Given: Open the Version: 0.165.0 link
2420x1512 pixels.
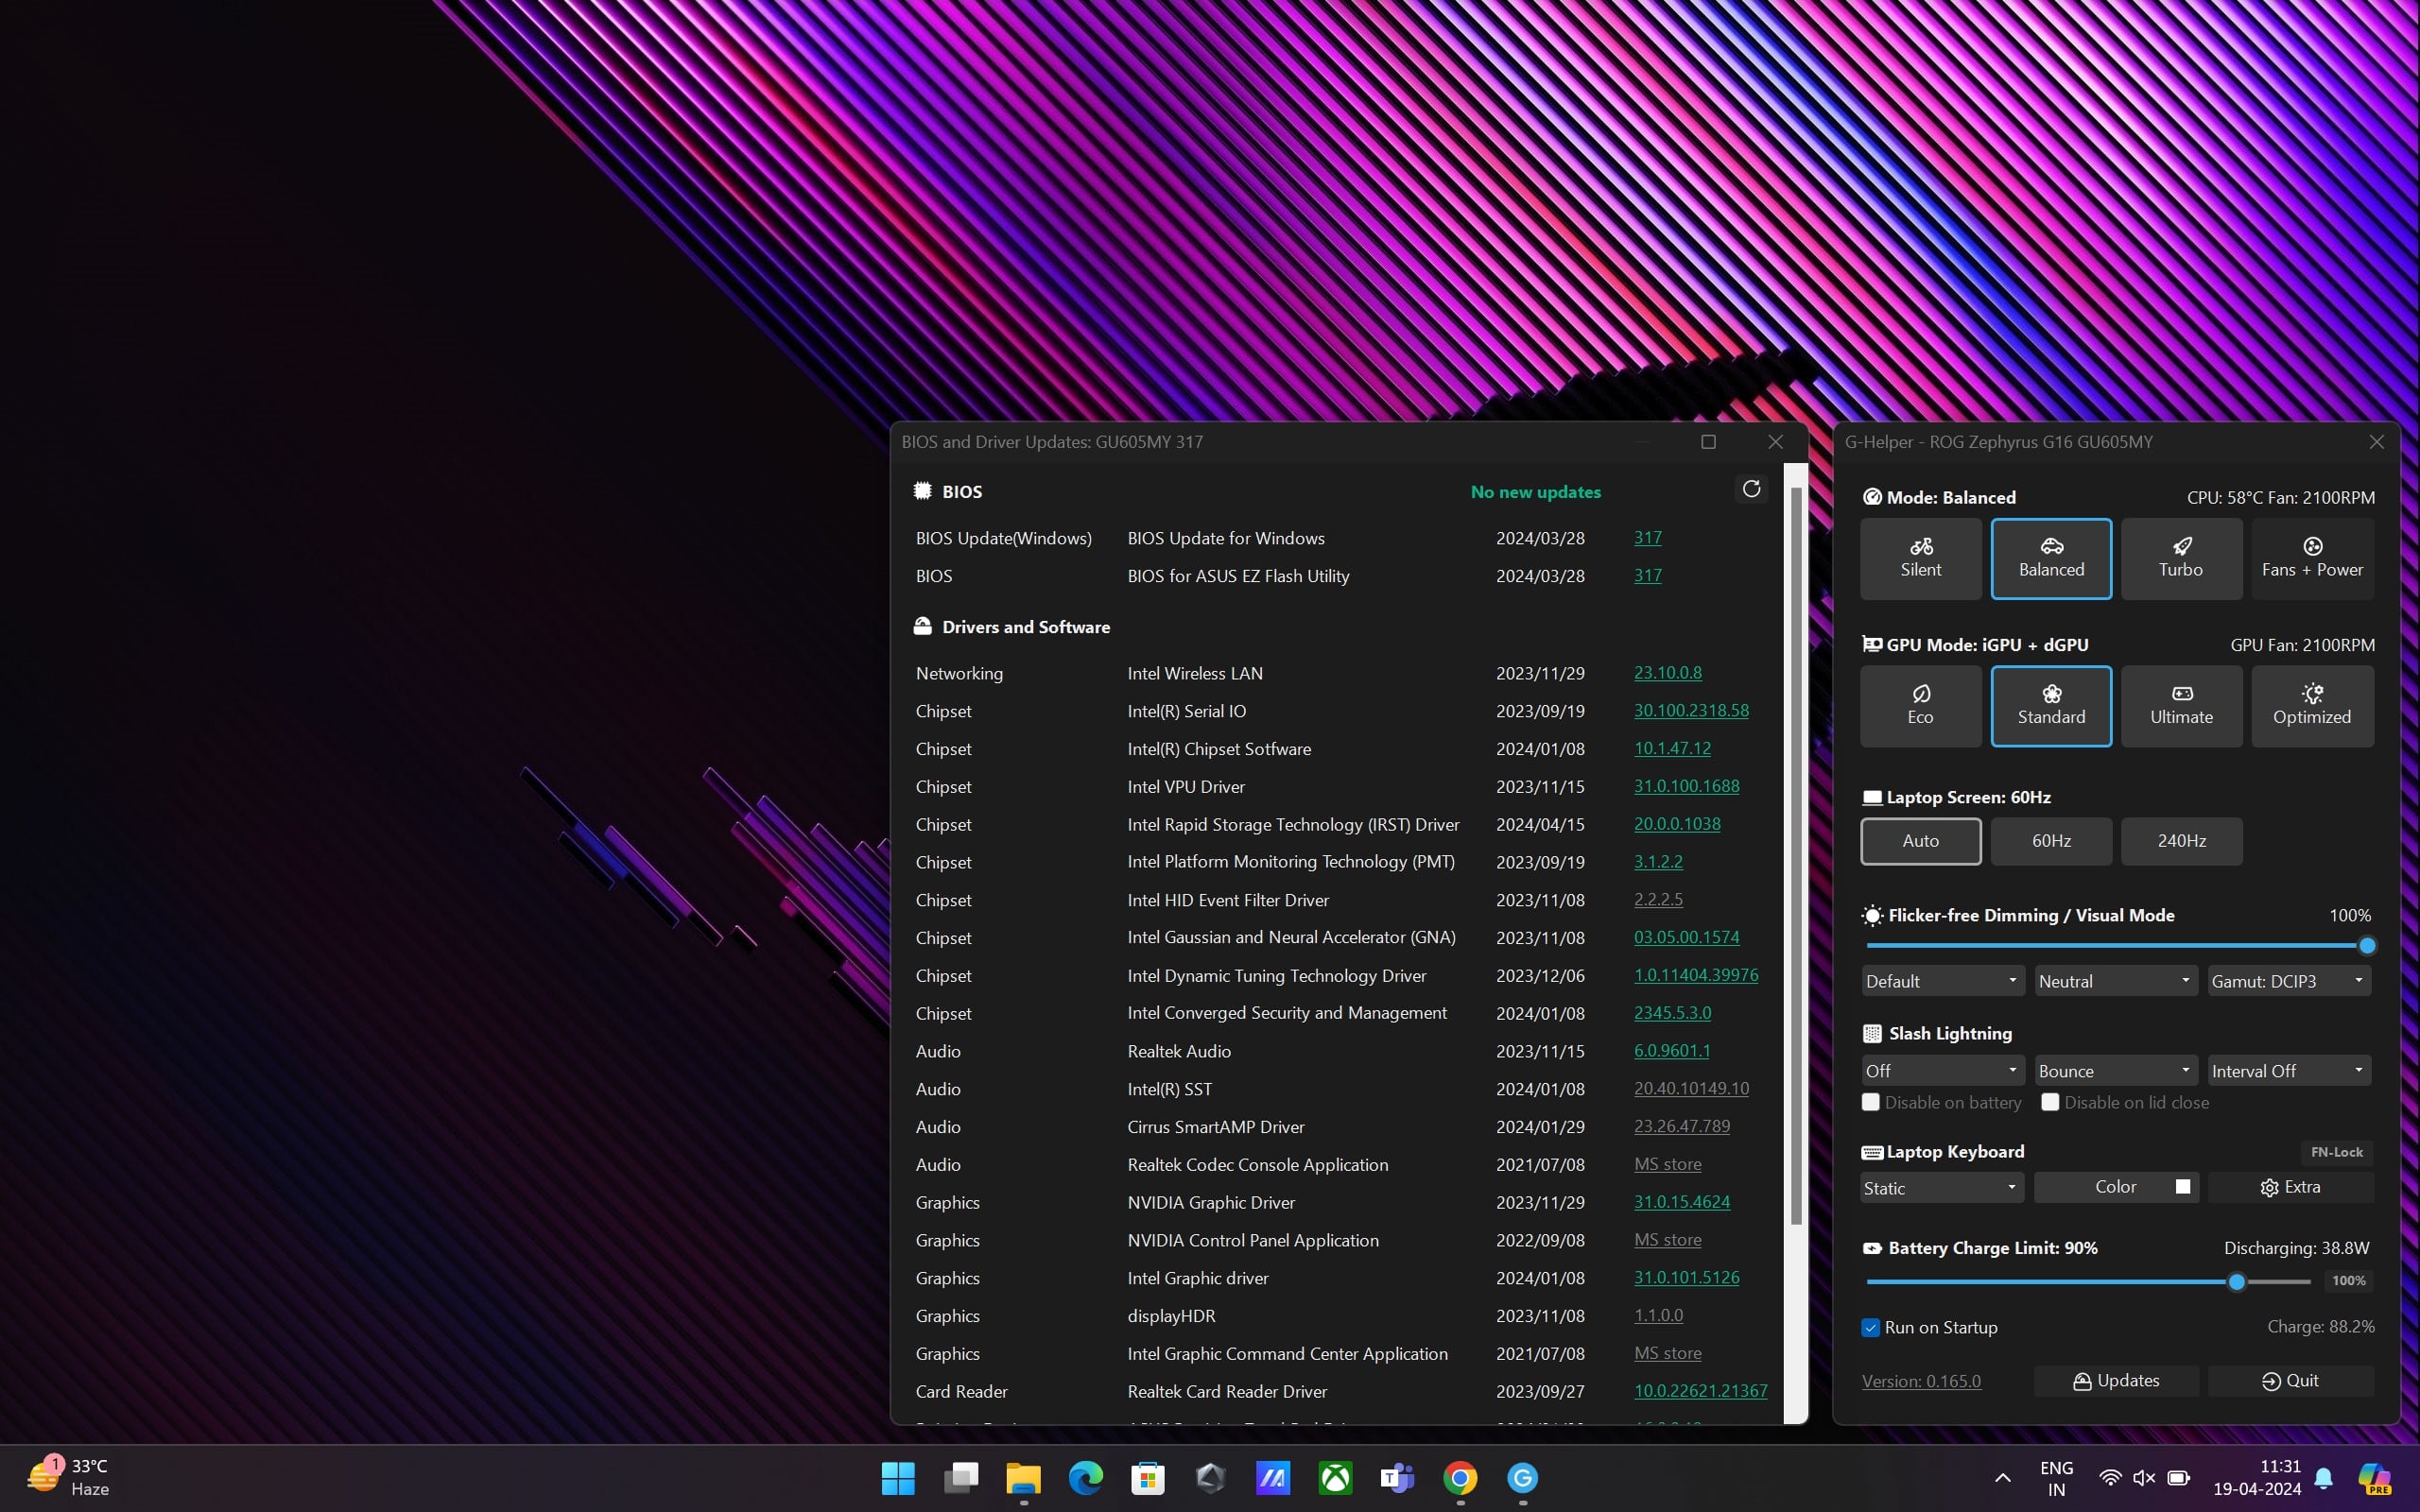Looking at the screenshot, I should (1921, 1381).
